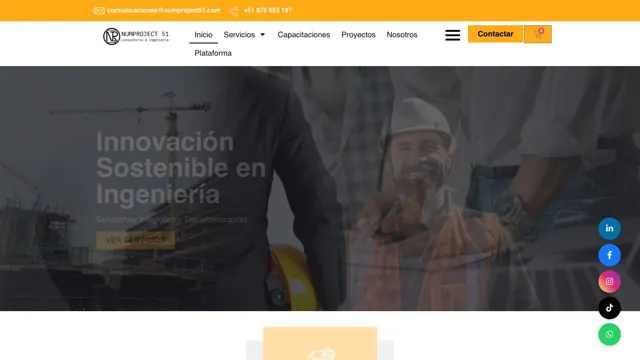
Task: Open the Plataforma menu item
Action: pyautogui.click(x=213, y=53)
